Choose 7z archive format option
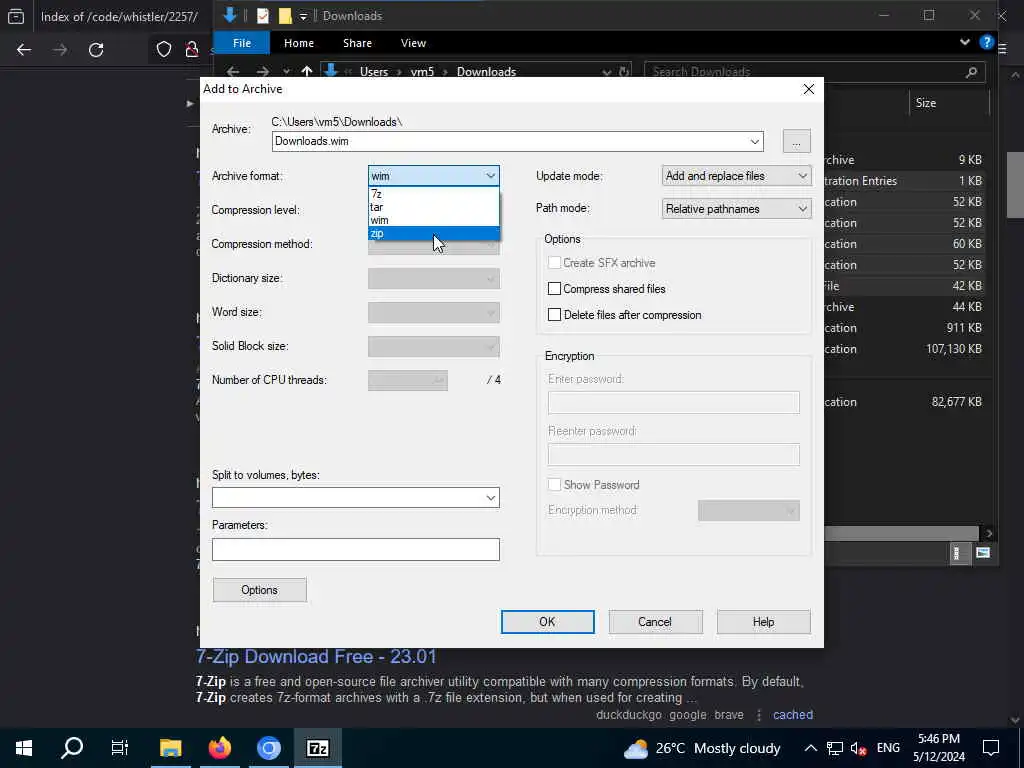The image size is (1024, 768). coord(434,194)
